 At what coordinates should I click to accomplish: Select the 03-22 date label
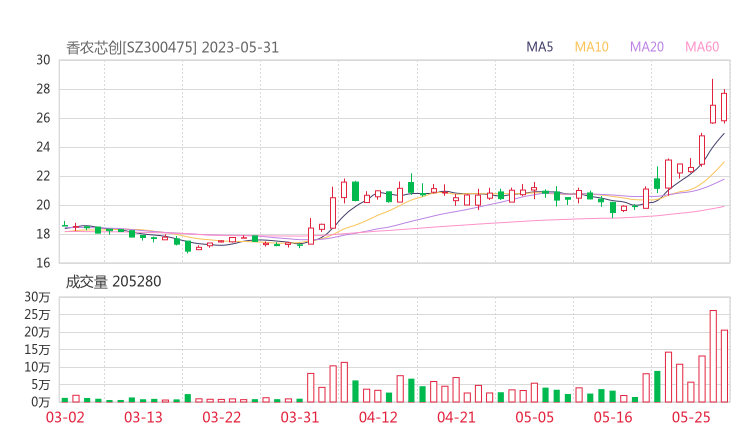[x=222, y=417]
